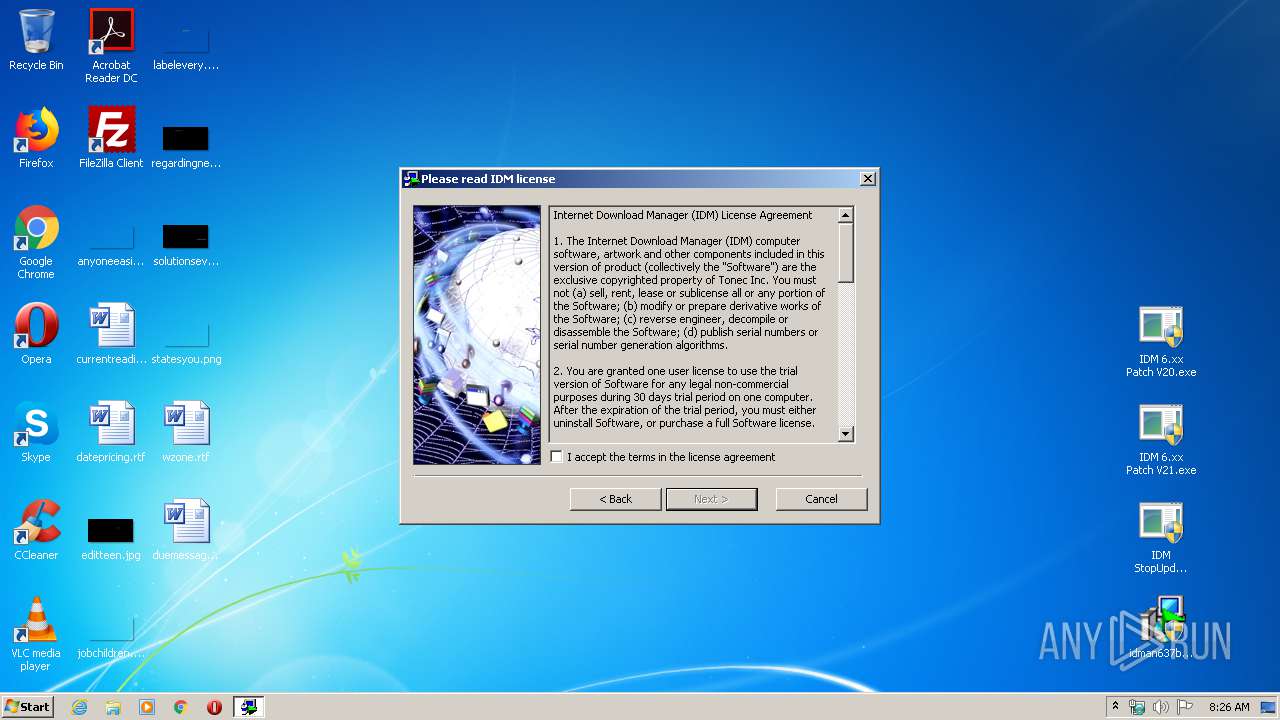Select the Skype desktop shortcut

[36, 432]
